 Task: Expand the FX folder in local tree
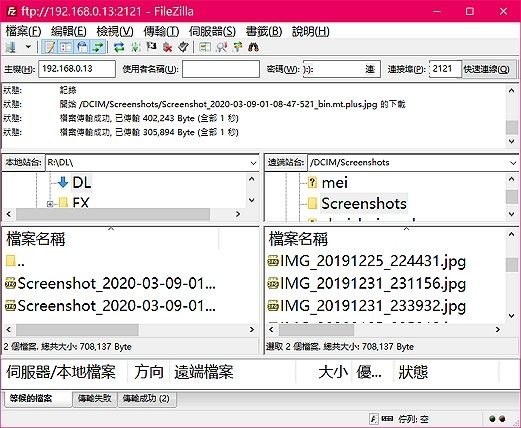(x=50, y=204)
